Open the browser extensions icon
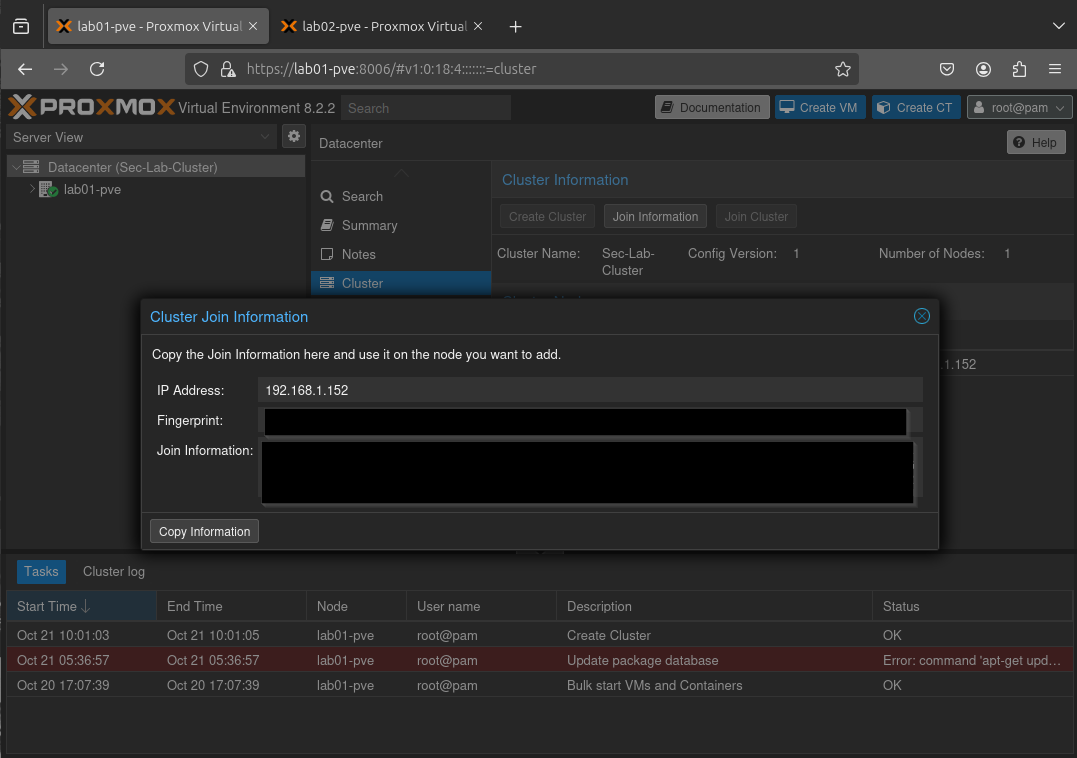Image resolution: width=1077 pixels, height=758 pixels. [1019, 69]
